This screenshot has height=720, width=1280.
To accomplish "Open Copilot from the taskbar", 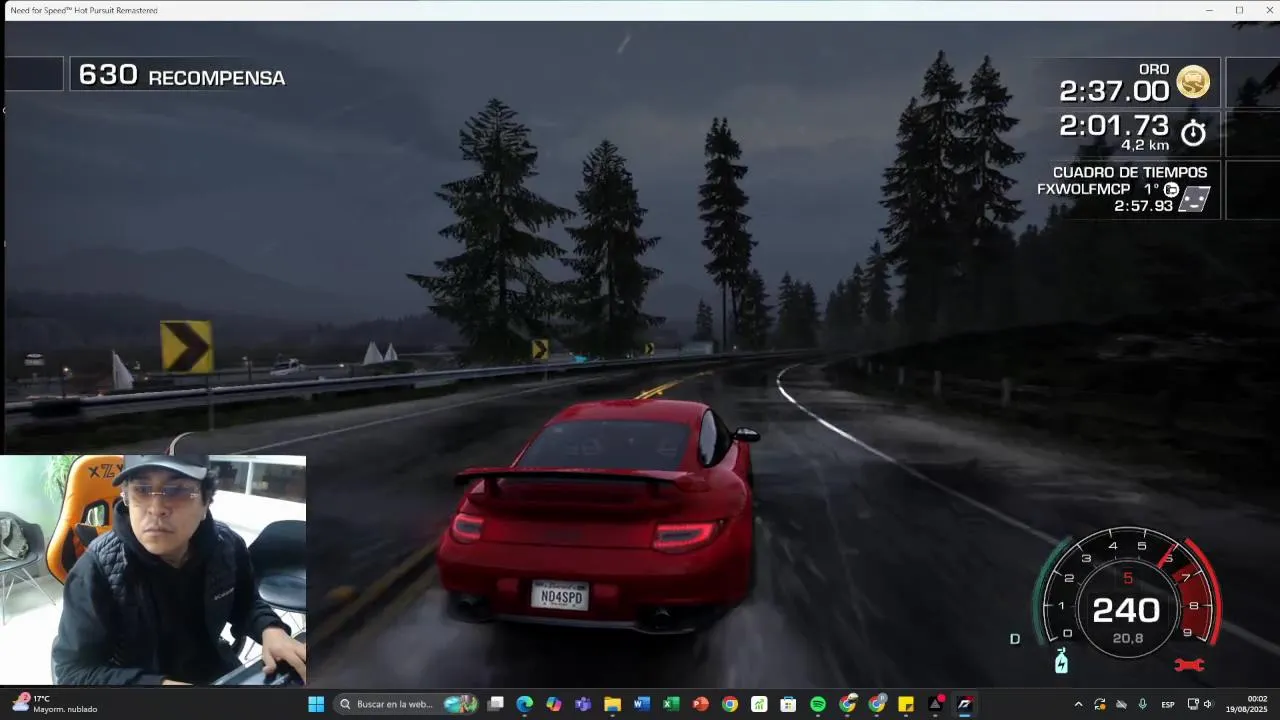I will point(554,704).
